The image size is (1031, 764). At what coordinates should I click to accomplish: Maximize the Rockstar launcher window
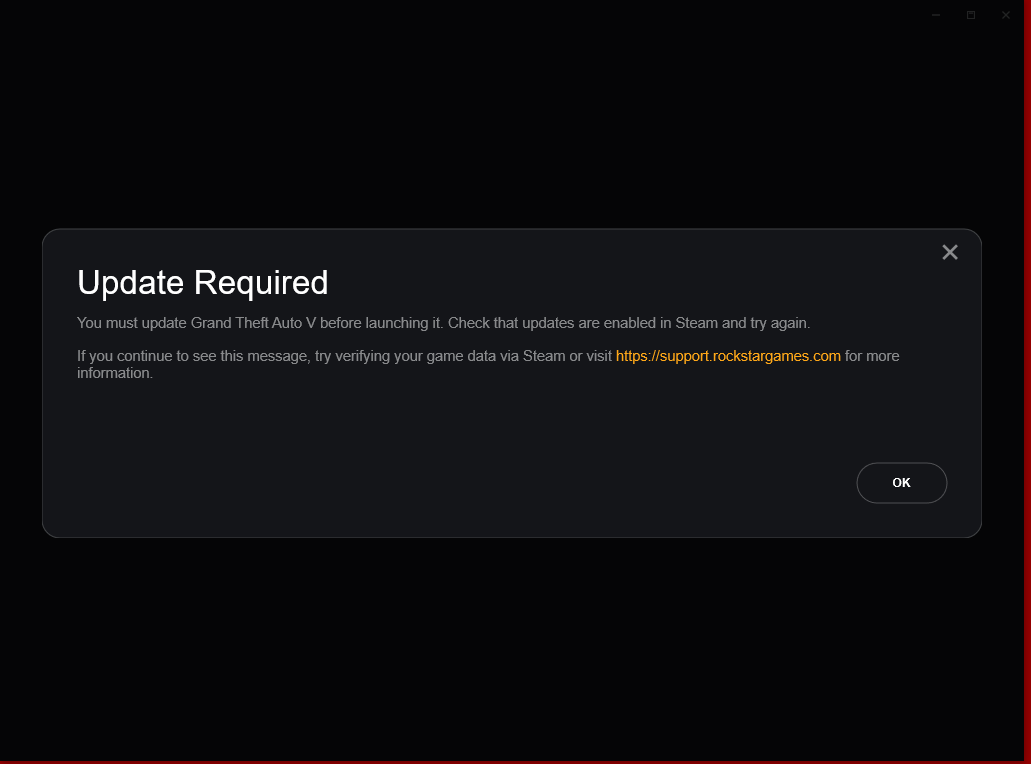click(x=971, y=15)
